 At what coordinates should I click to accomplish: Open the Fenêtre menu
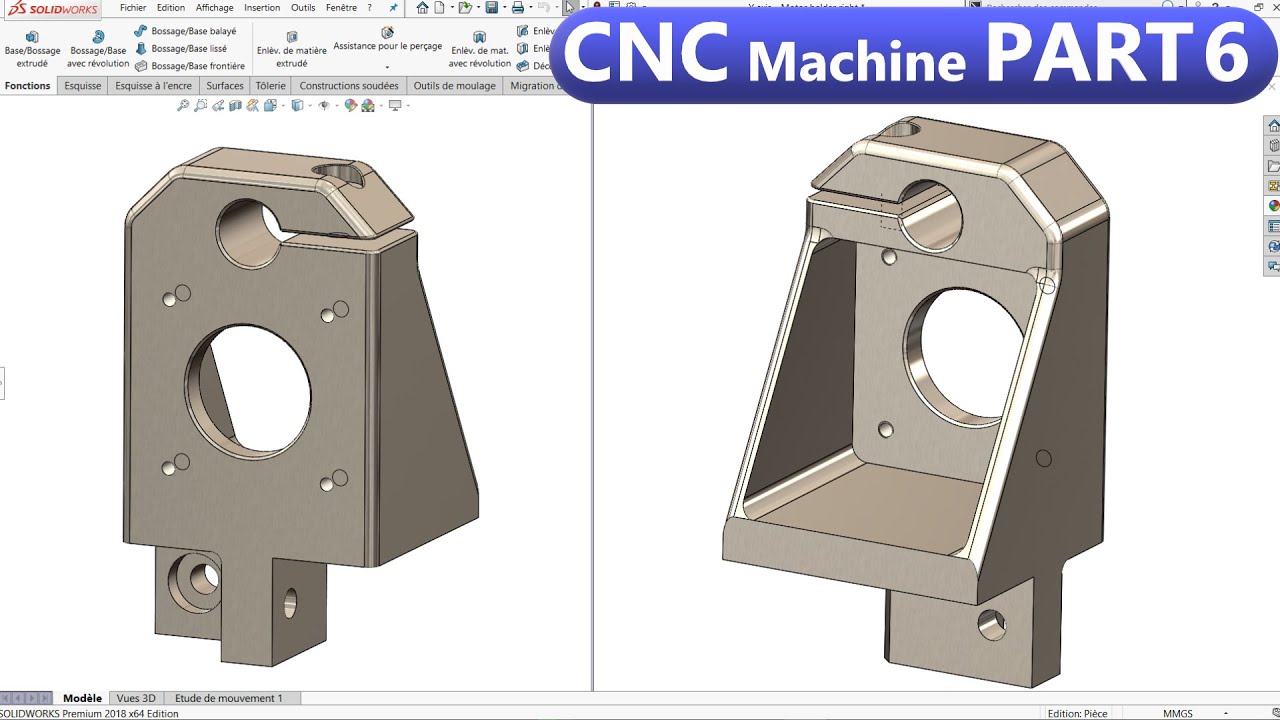[341, 8]
